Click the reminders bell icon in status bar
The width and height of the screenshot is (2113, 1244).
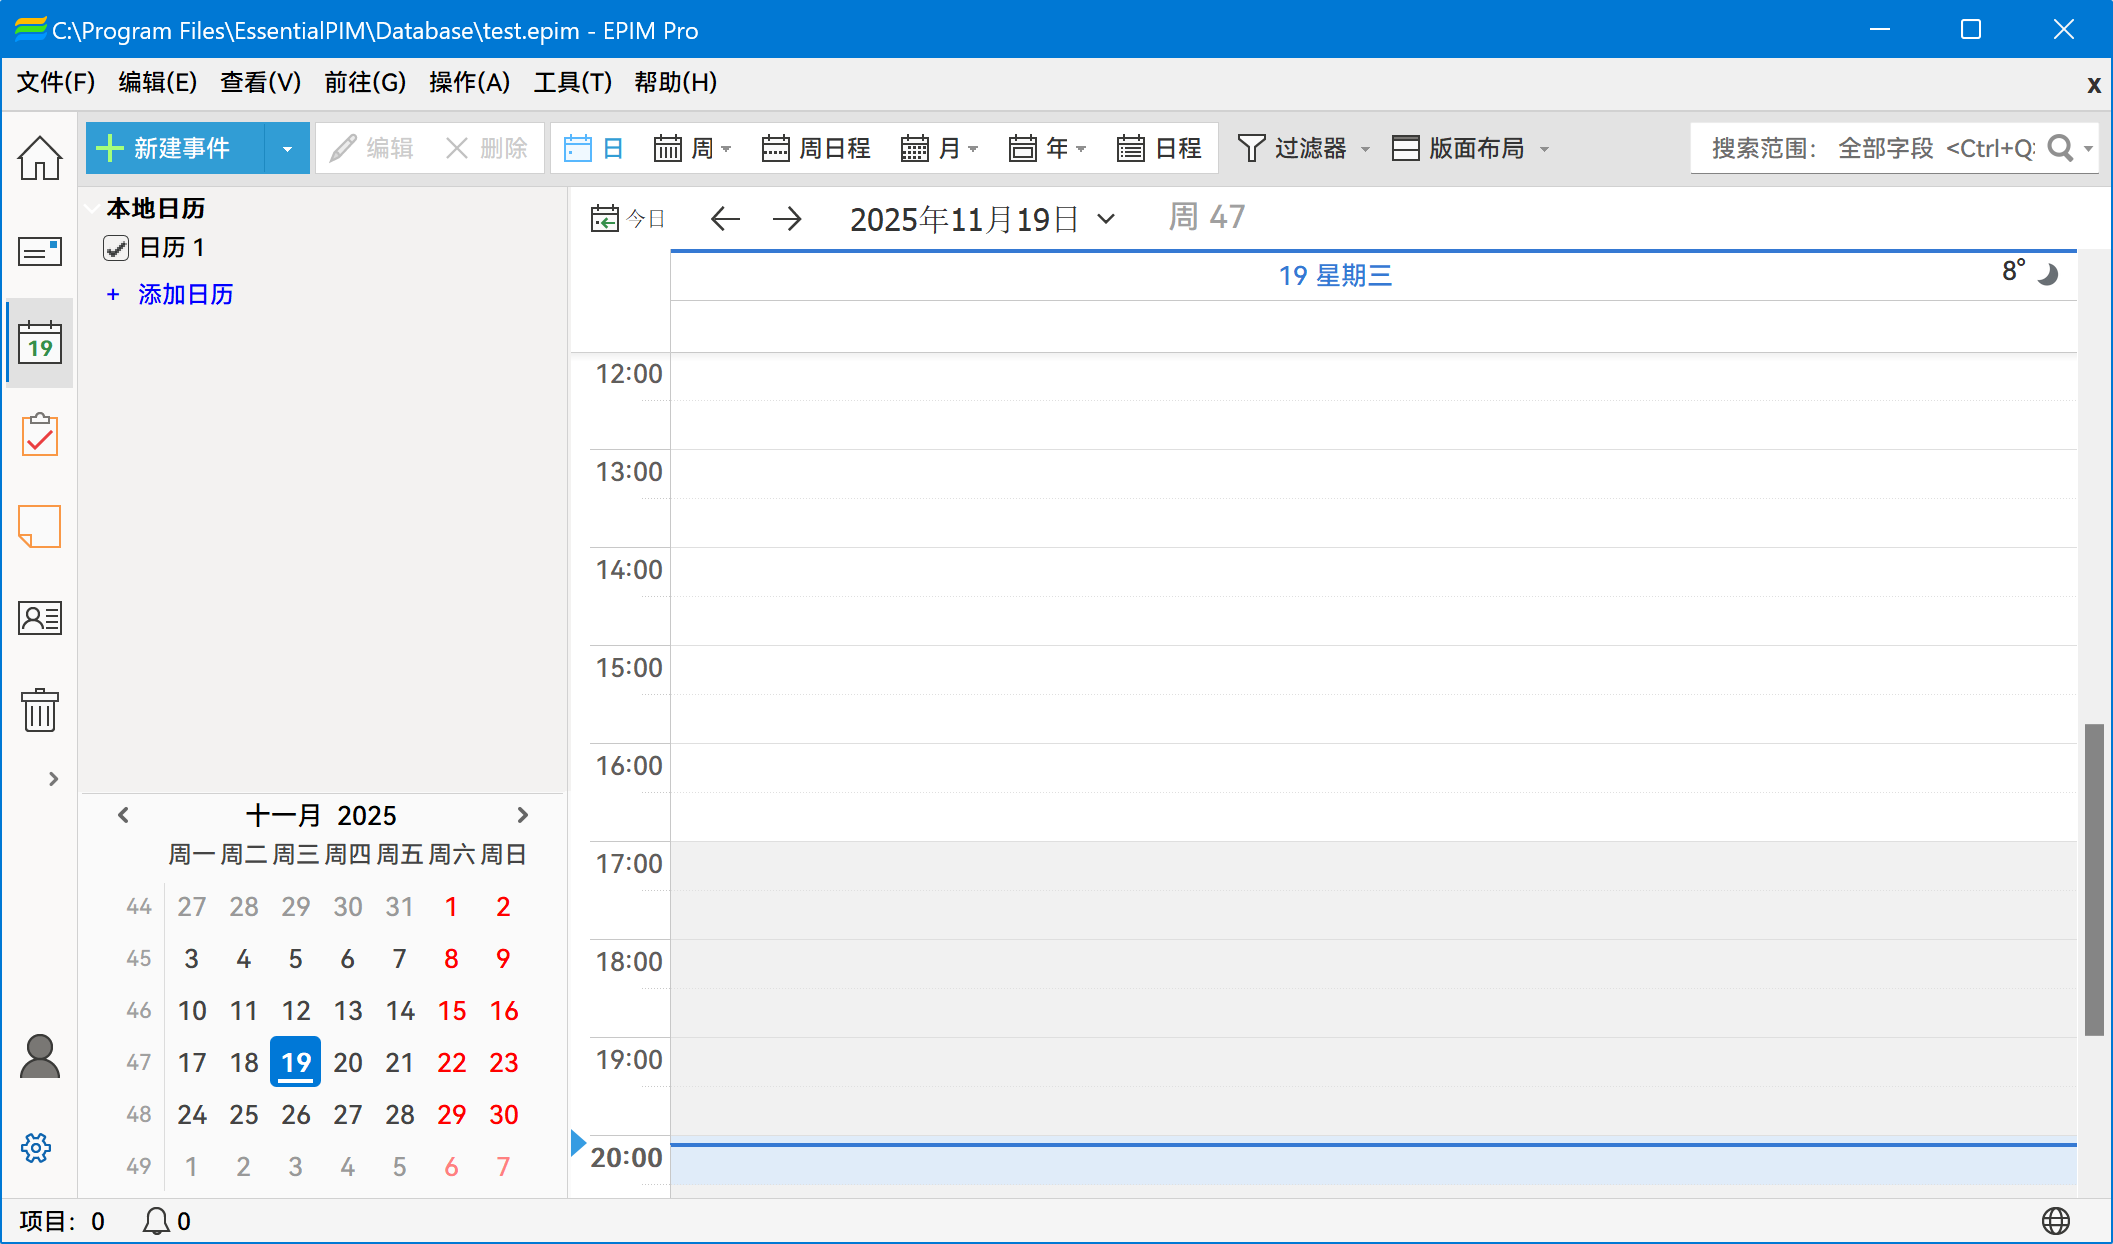[x=156, y=1221]
